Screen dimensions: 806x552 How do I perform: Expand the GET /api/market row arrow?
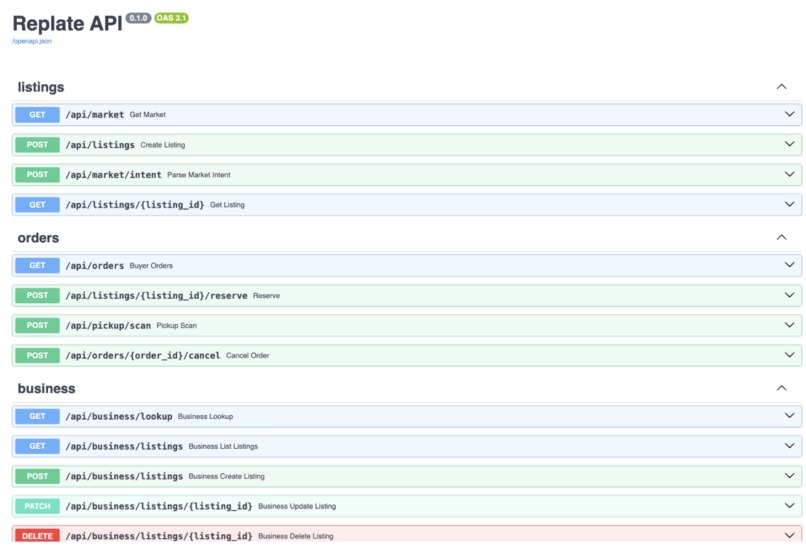tap(790, 114)
